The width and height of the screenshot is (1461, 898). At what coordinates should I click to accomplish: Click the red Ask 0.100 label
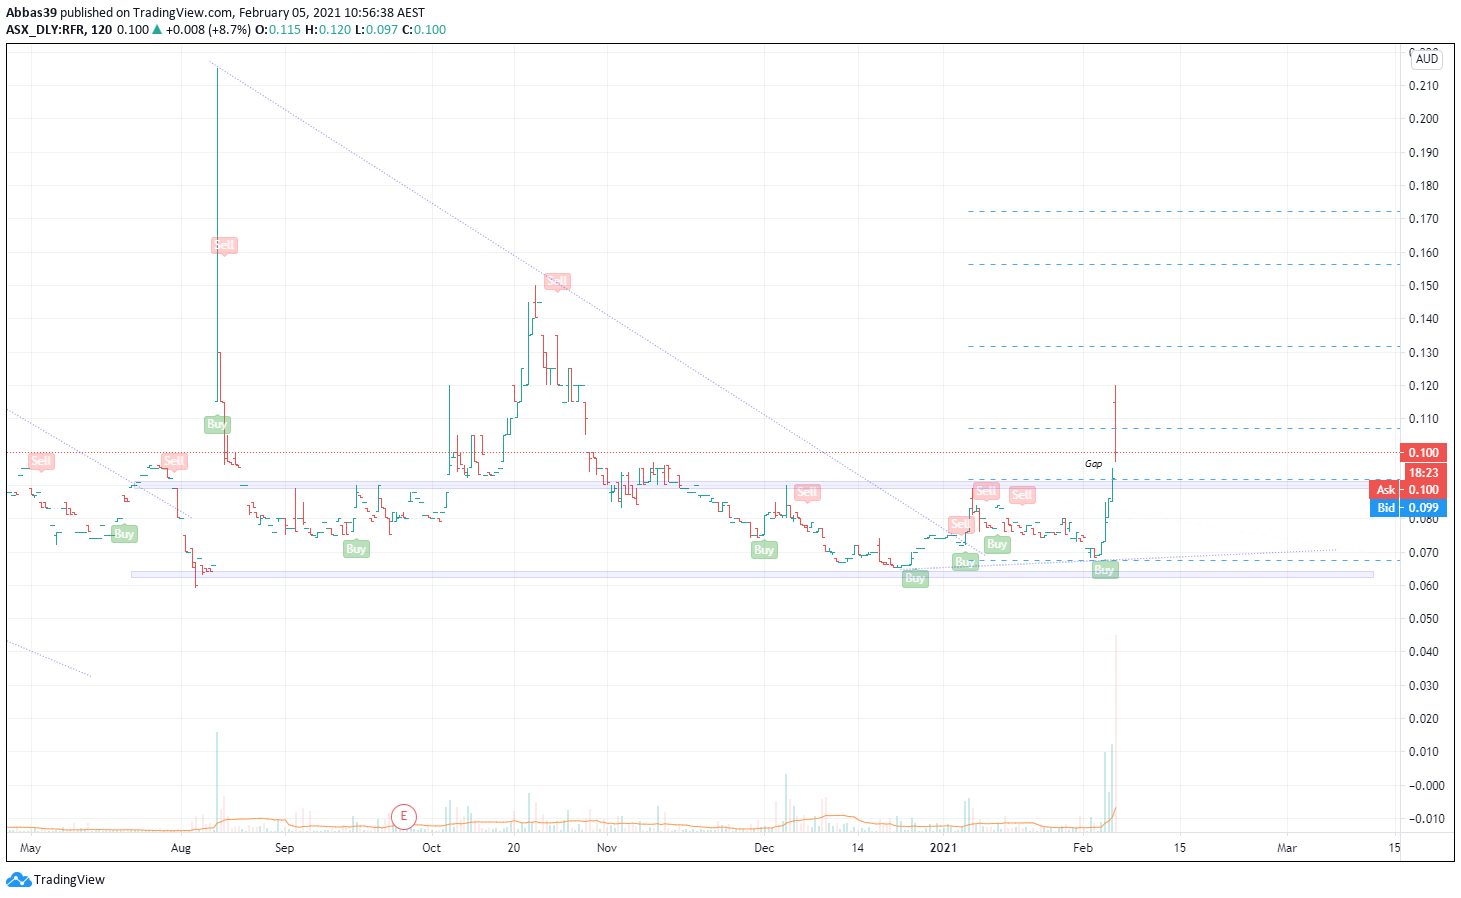pyautogui.click(x=1407, y=490)
